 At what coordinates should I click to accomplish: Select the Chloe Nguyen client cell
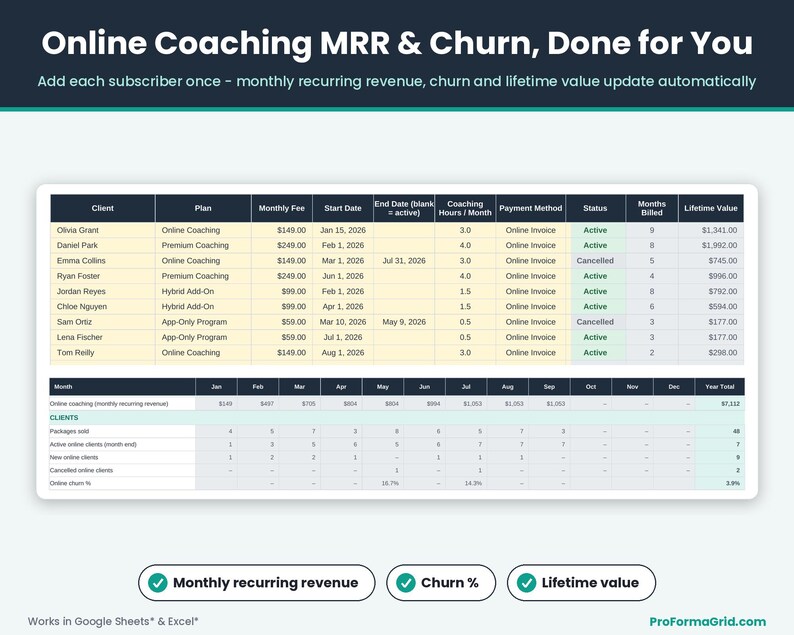pos(103,306)
